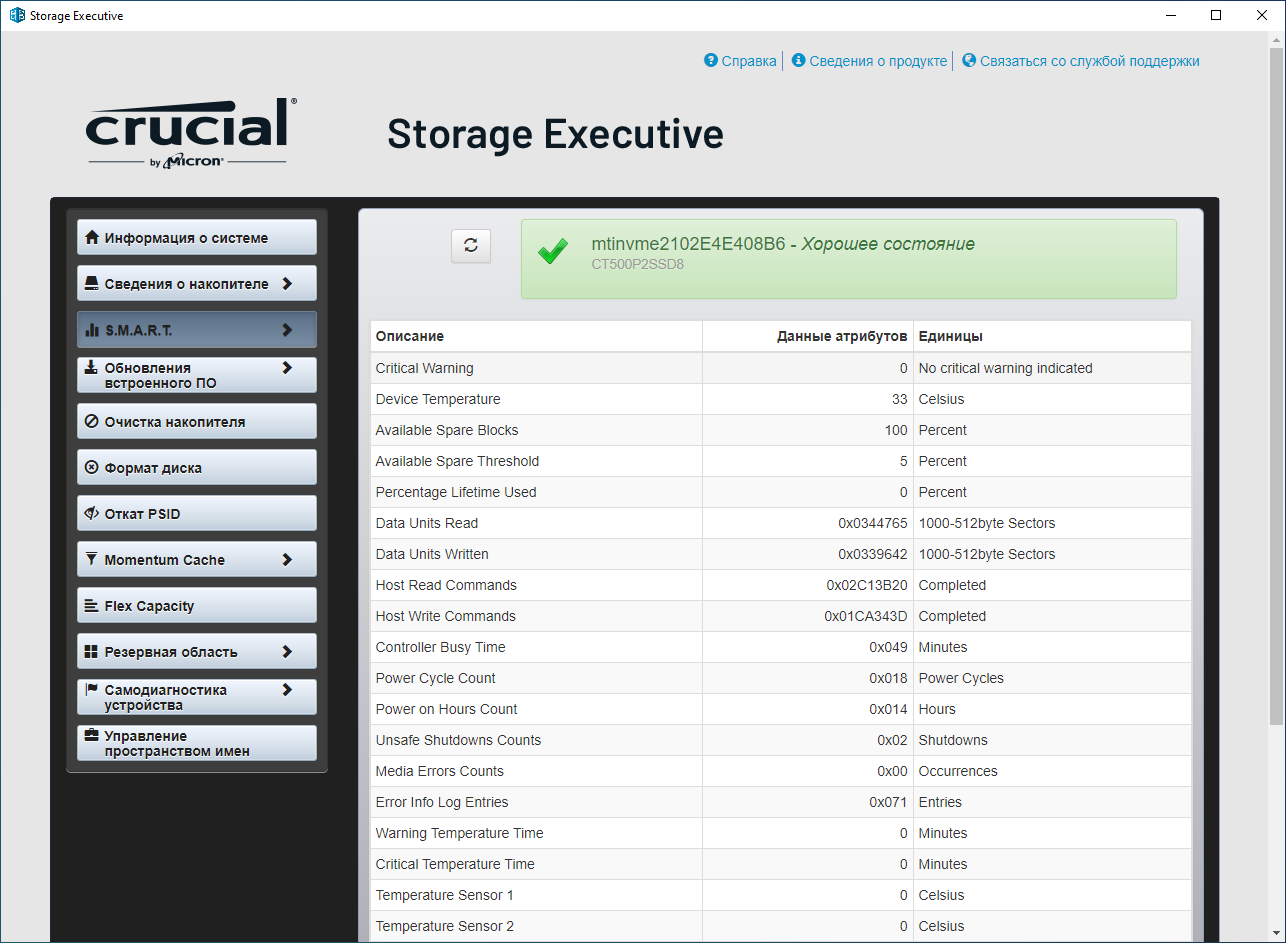
Task: Click the Error Info Log Entries value 0x071
Action: coord(888,802)
